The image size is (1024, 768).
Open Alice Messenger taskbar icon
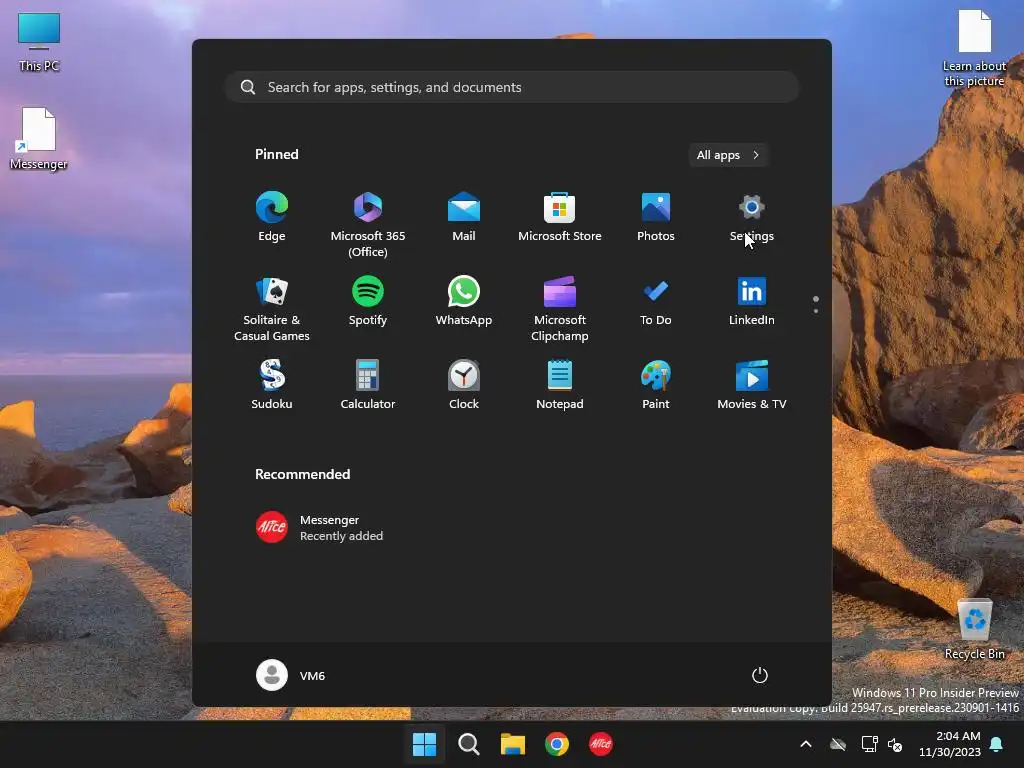pos(601,744)
